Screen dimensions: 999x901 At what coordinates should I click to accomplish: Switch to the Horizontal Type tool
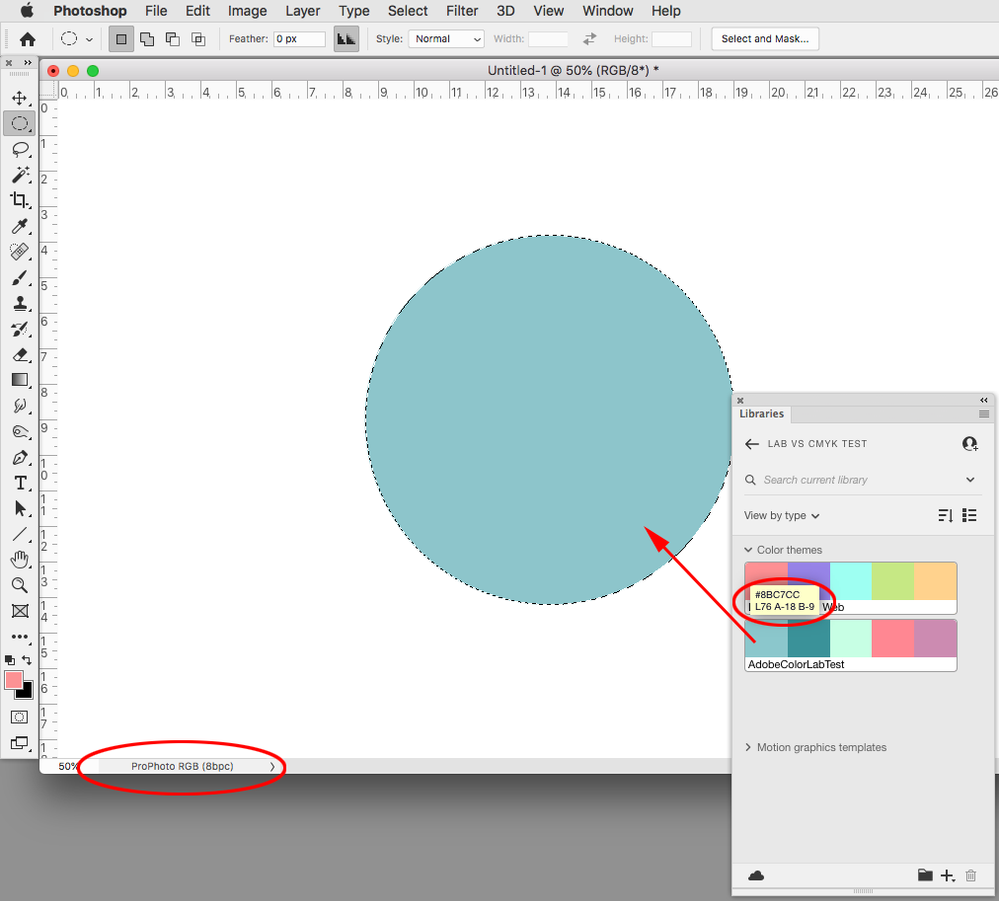pyautogui.click(x=20, y=483)
